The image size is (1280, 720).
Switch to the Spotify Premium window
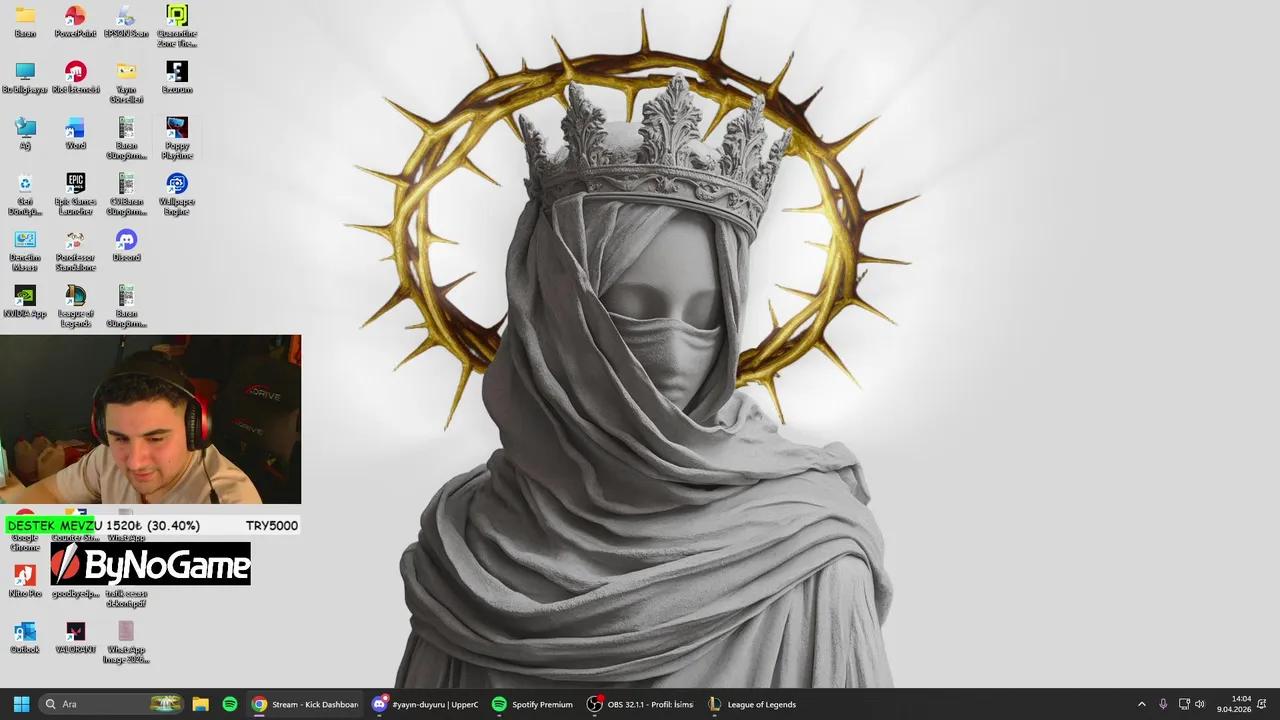coord(532,704)
